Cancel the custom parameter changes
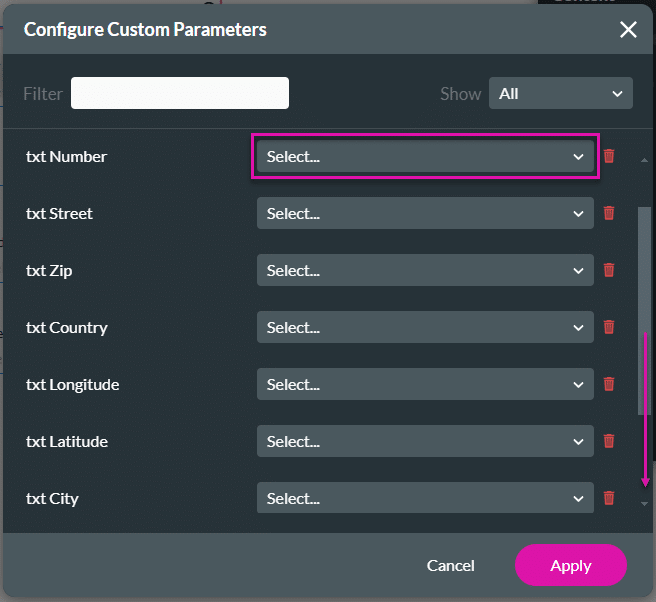656x602 pixels. [451, 566]
